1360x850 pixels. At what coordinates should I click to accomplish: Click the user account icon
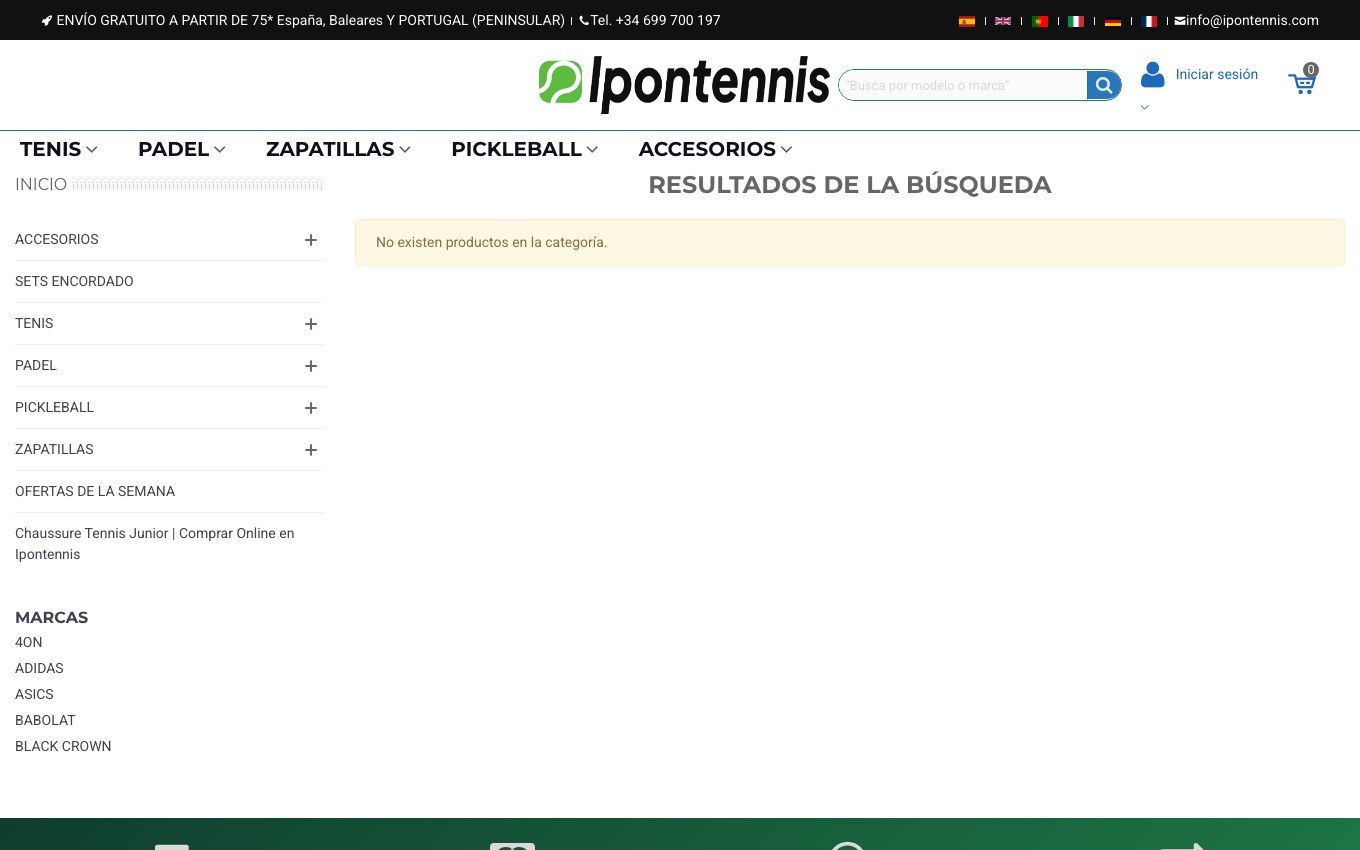(x=1153, y=74)
